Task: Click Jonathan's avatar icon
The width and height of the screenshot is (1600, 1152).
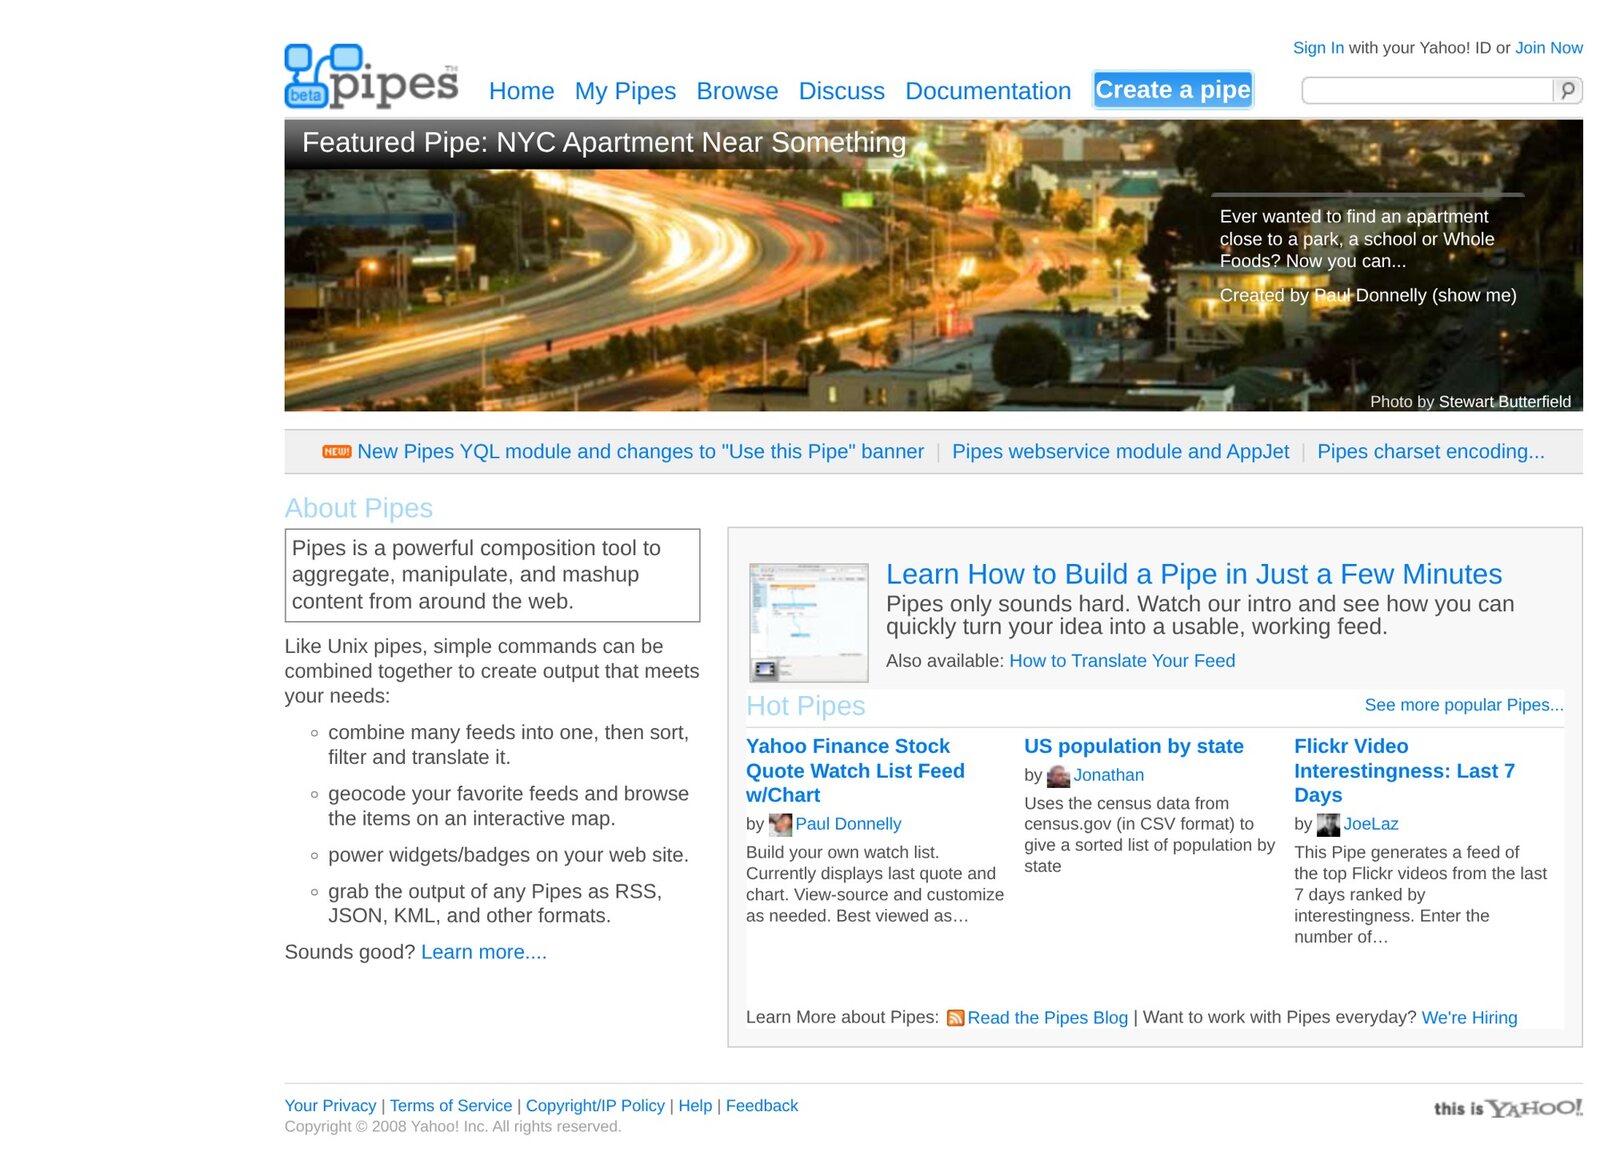Action: [1058, 776]
